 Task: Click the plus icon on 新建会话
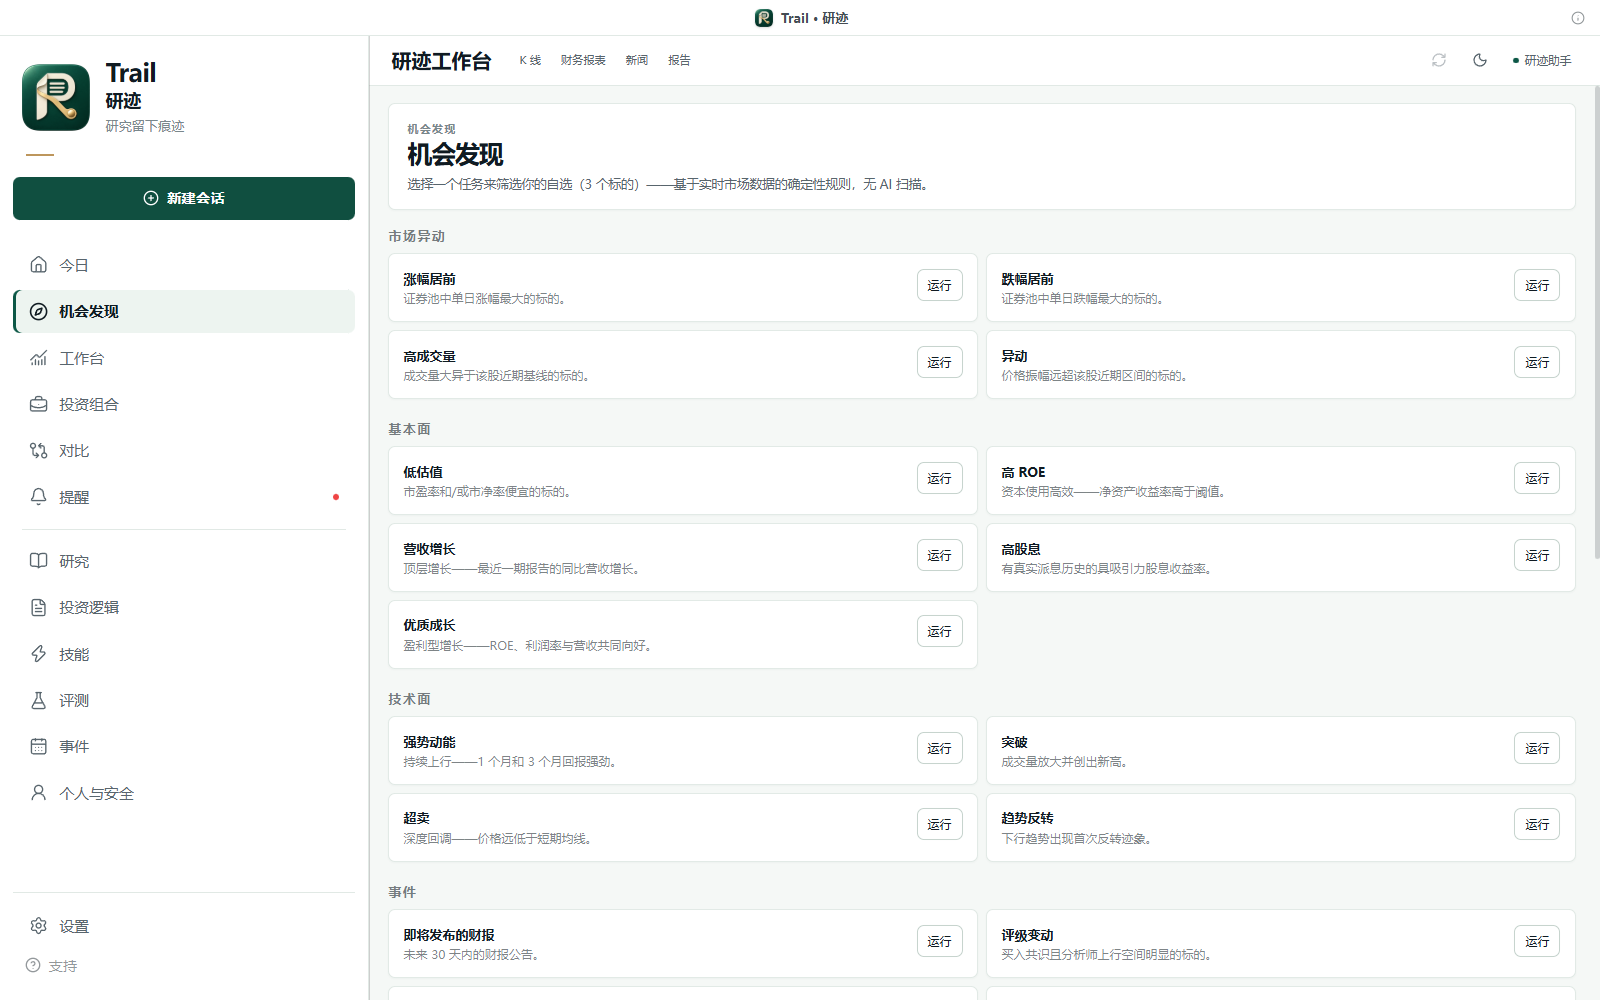click(x=151, y=198)
